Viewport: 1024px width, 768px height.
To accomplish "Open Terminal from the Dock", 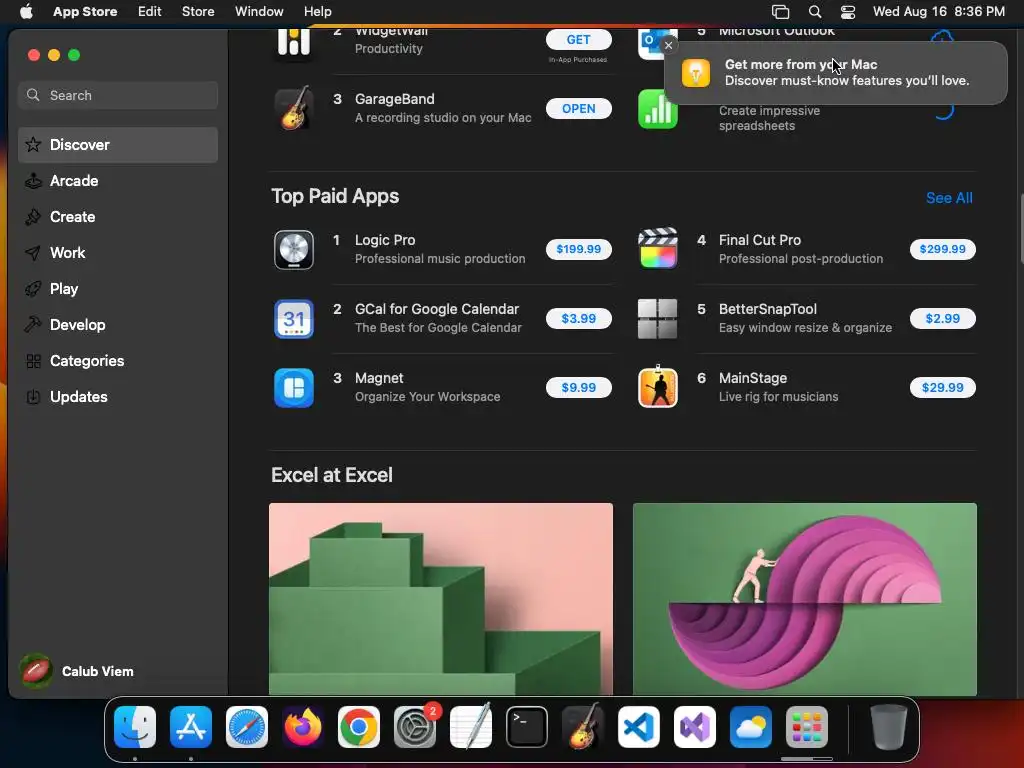I will coord(527,727).
